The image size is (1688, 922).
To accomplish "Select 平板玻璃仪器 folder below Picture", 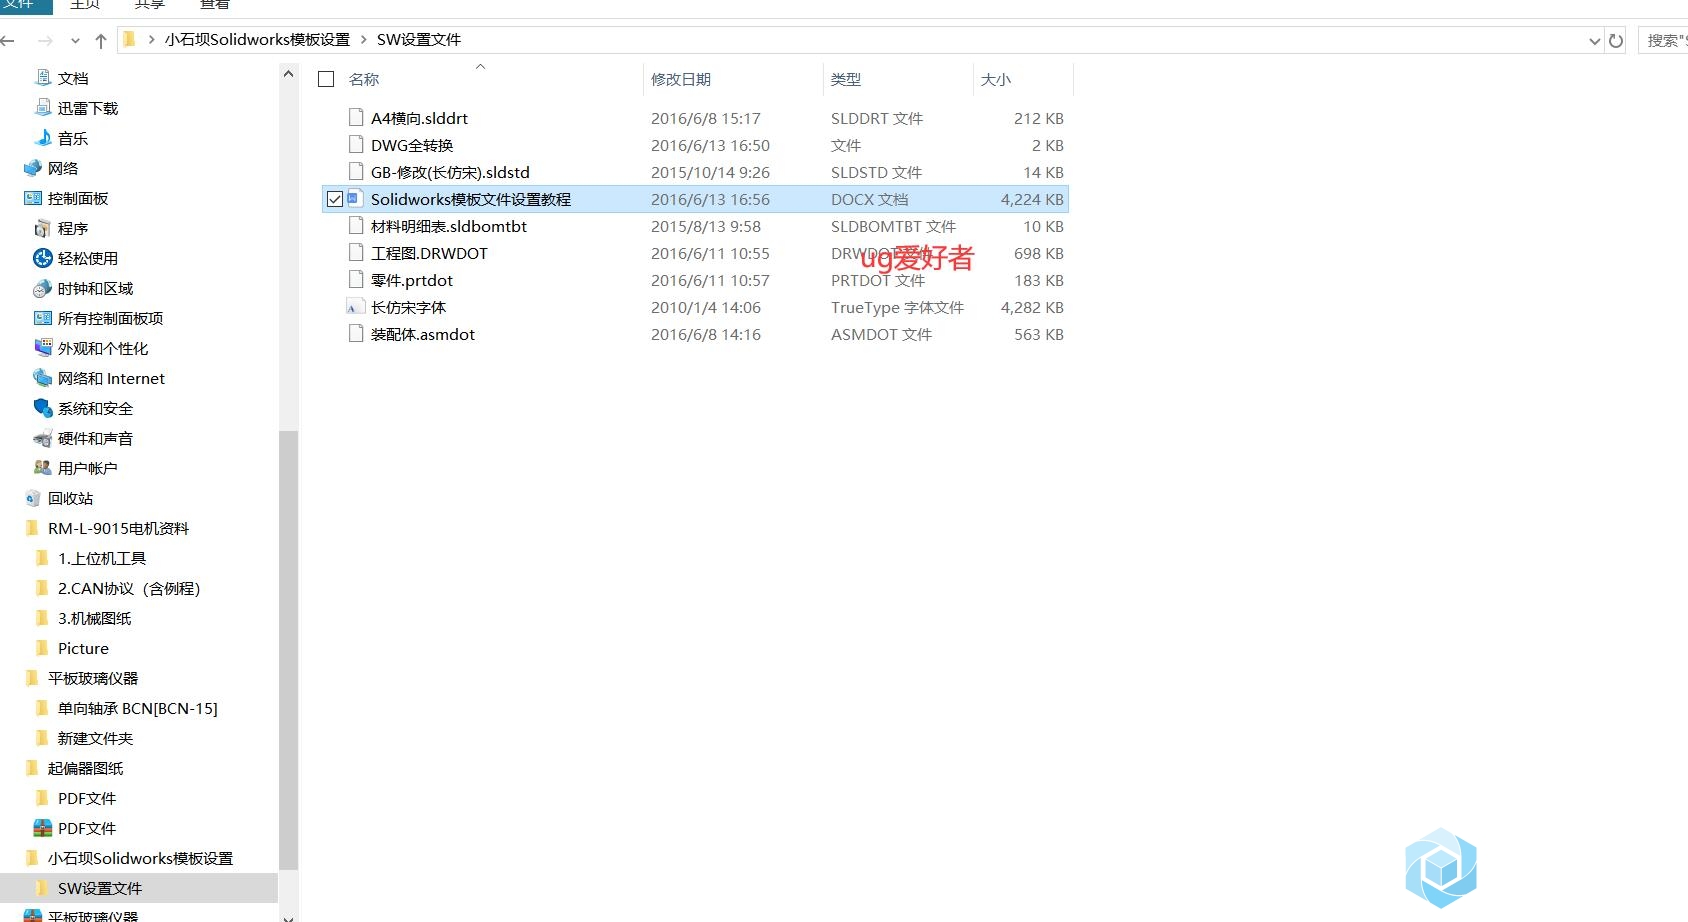I will pyautogui.click(x=93, y=678).
